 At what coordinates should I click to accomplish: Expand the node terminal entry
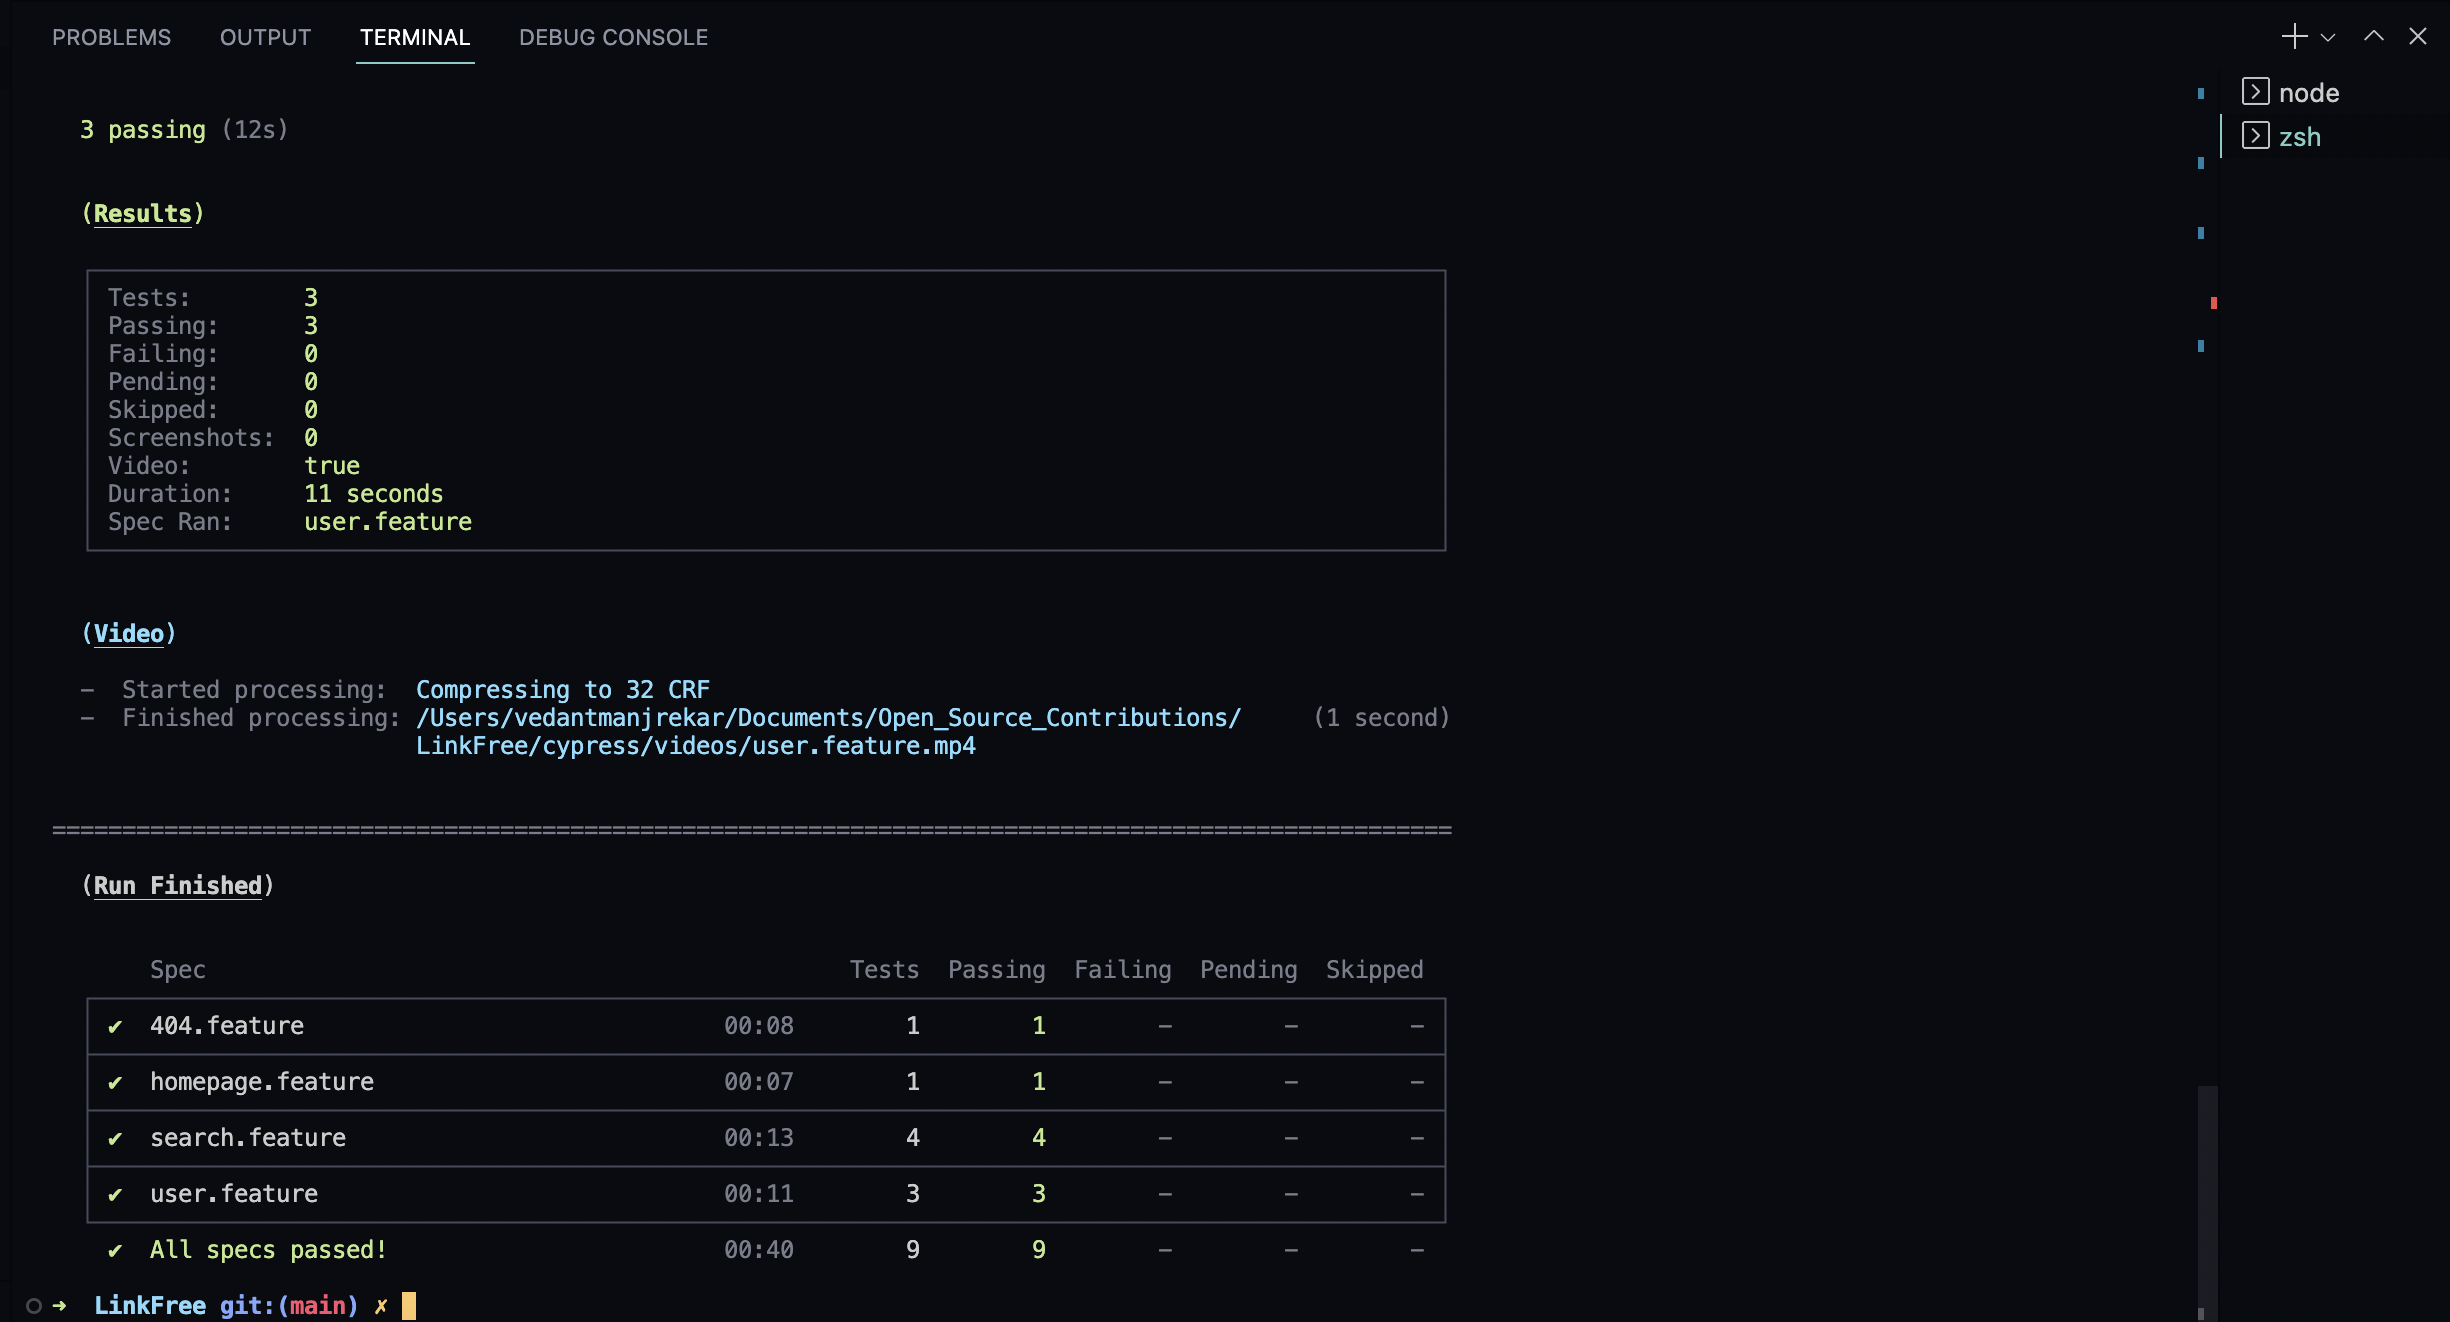click(x=2256, y=92)
